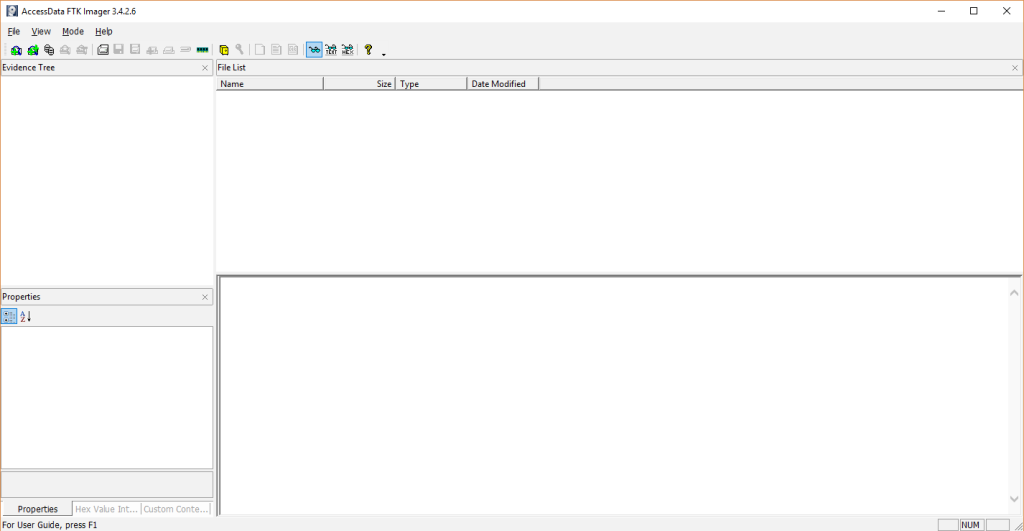Click Add to Custom Content Image icon

click(152, 50)
